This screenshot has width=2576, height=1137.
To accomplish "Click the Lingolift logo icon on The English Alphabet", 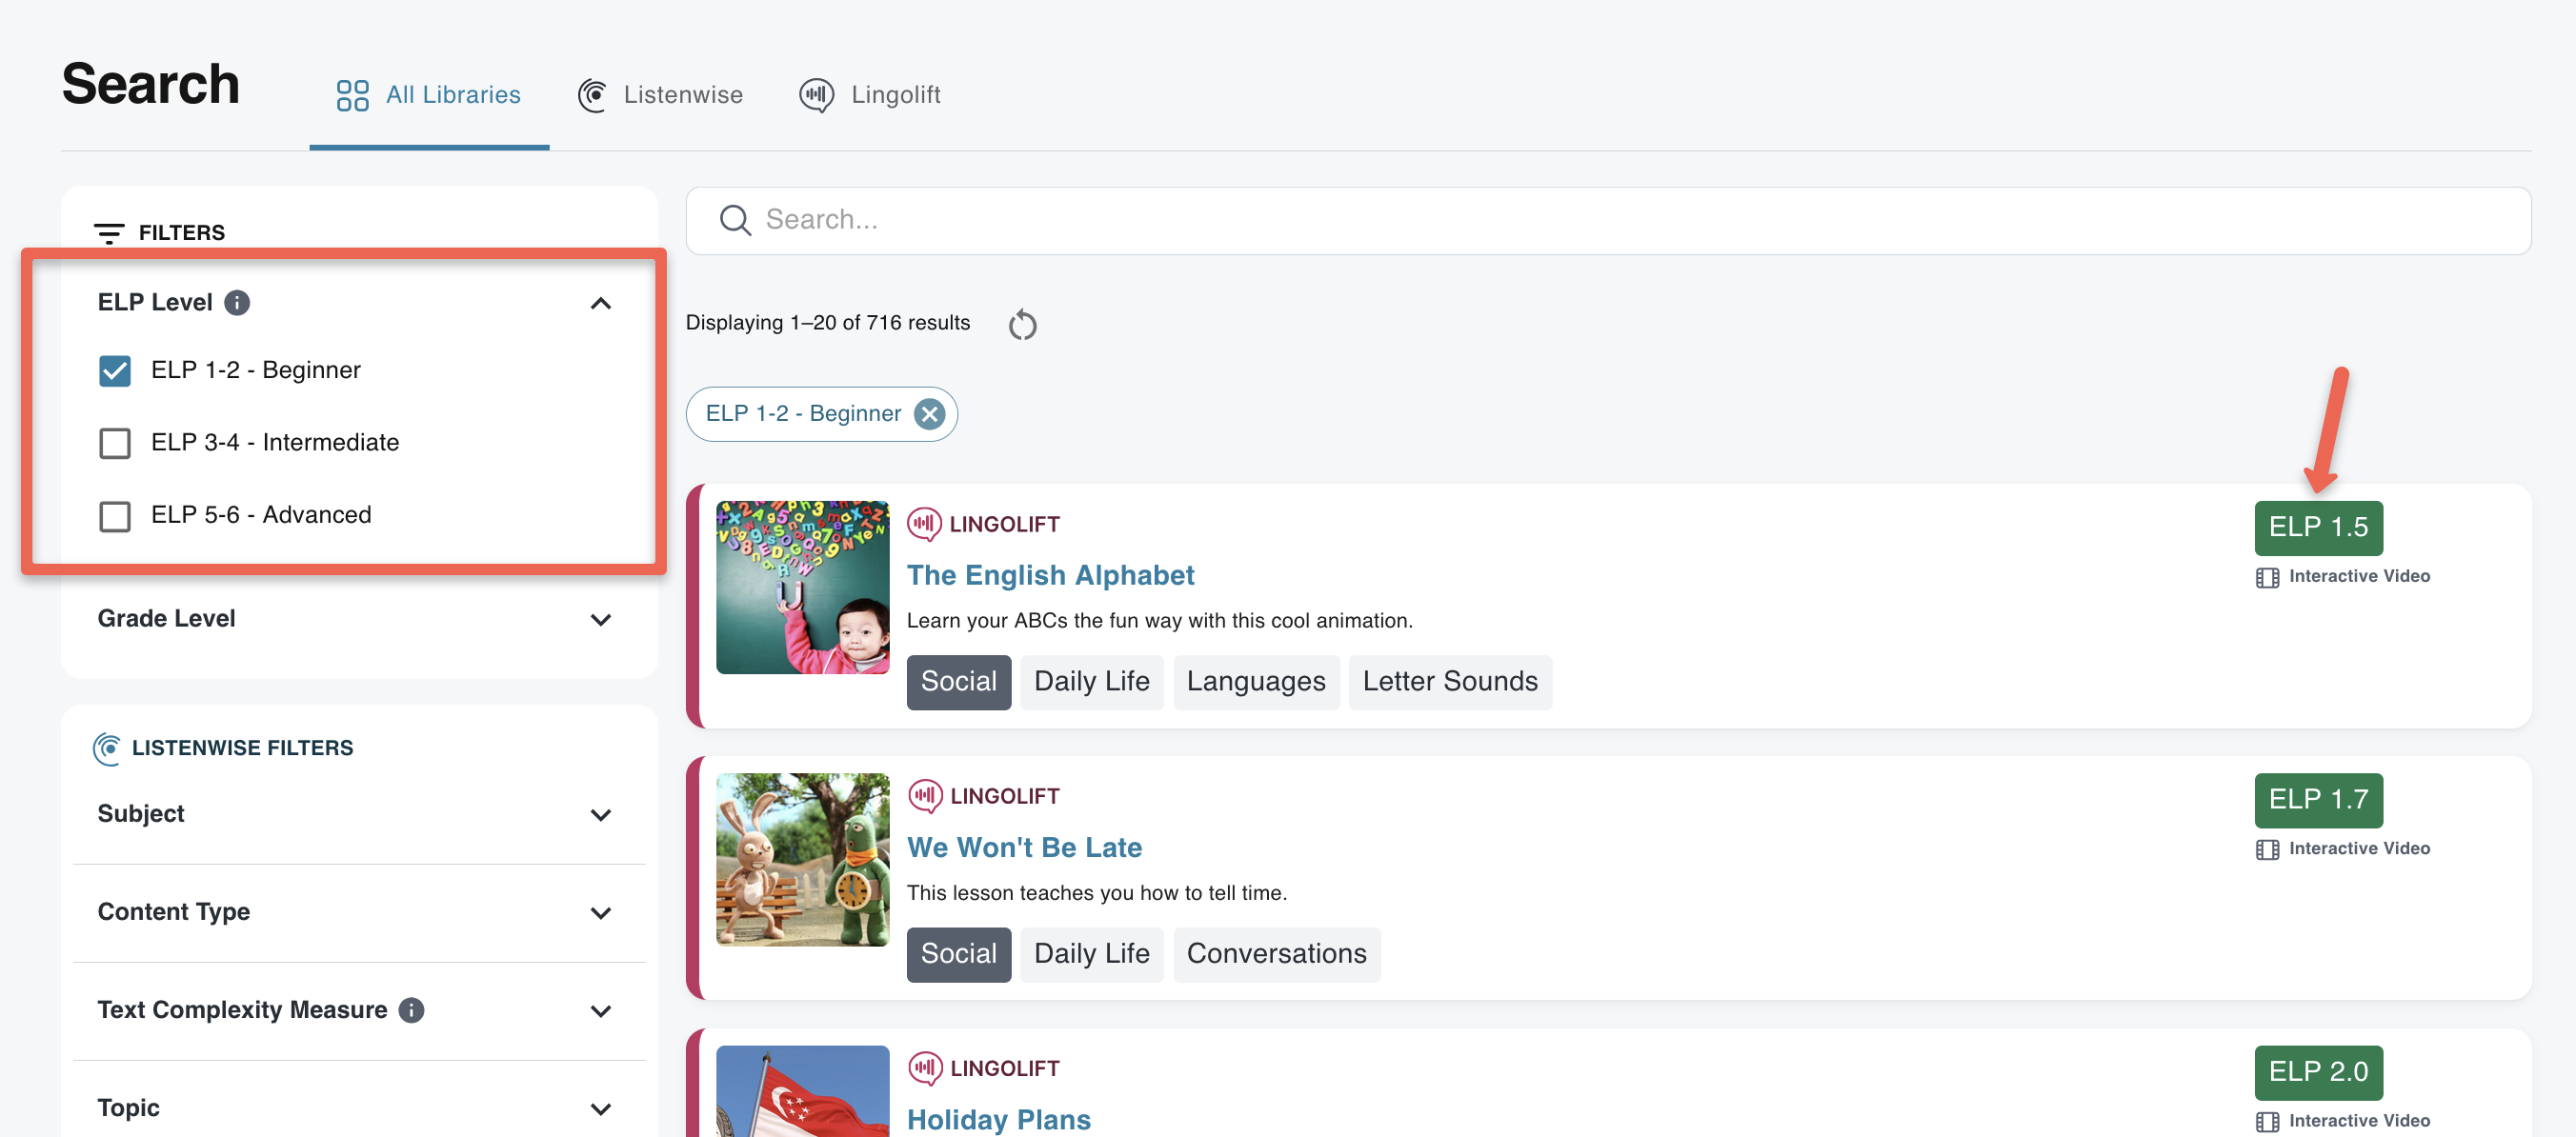I will tap(926, 523).
